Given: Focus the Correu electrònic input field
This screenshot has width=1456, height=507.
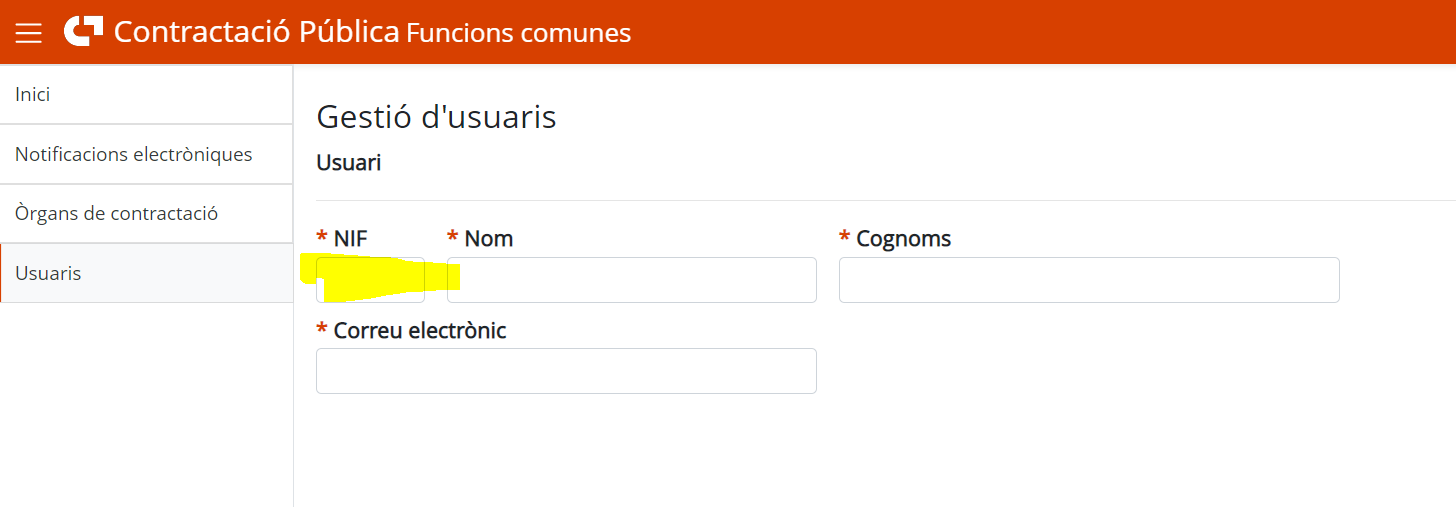Looking at the screenshot, I should click(566, 371).
